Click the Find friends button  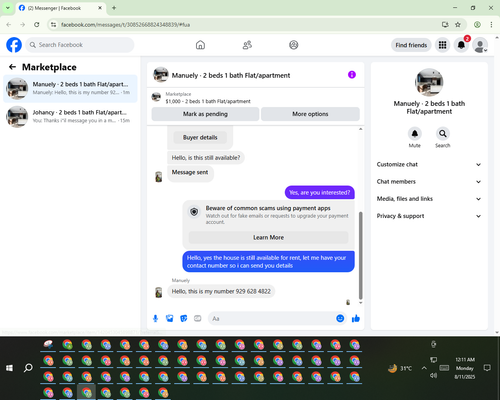coord(411,45)
